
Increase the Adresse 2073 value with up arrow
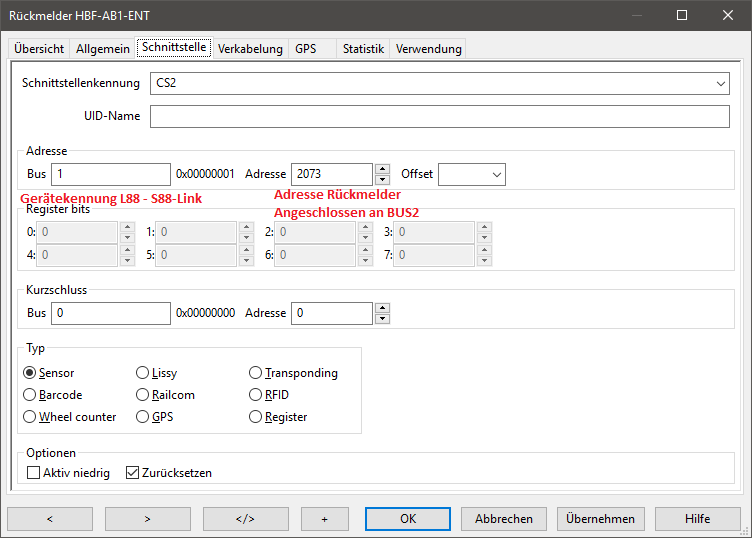pyautogui.click(x=382, y=169)
